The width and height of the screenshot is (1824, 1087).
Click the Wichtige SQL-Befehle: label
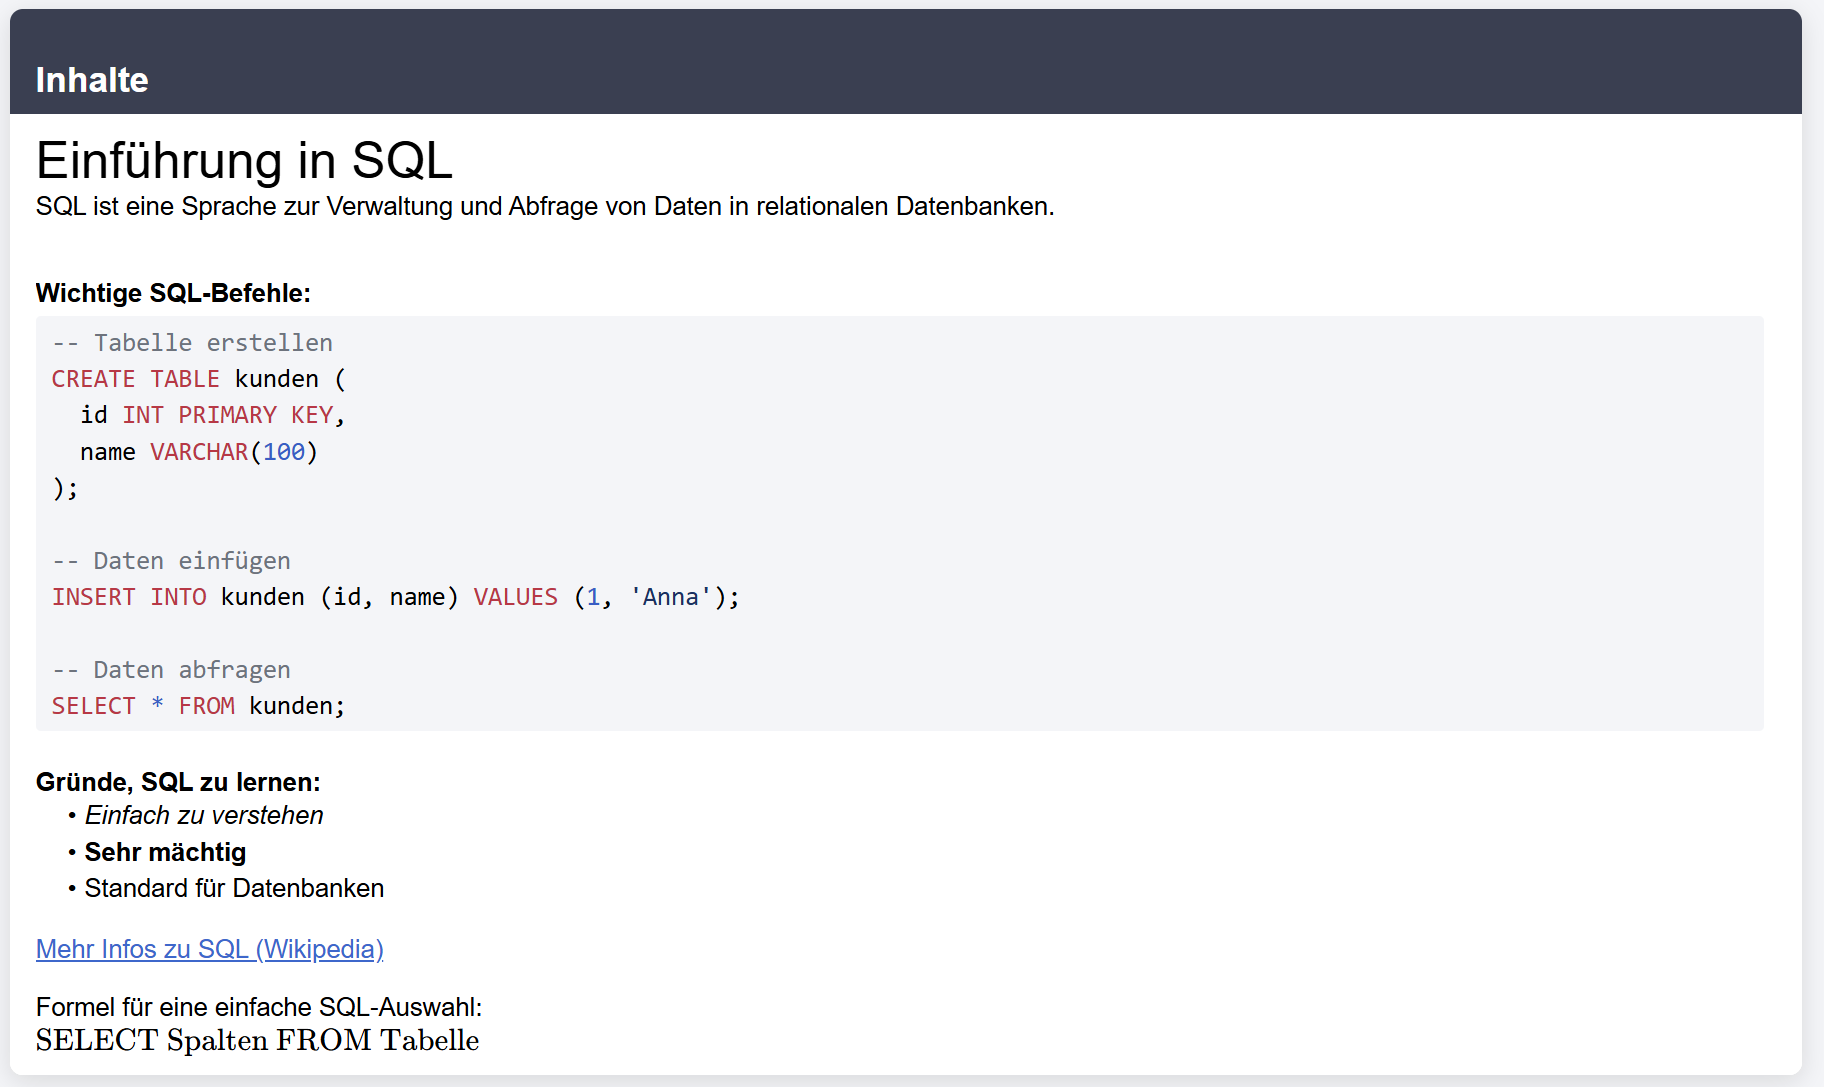(173, 293)
